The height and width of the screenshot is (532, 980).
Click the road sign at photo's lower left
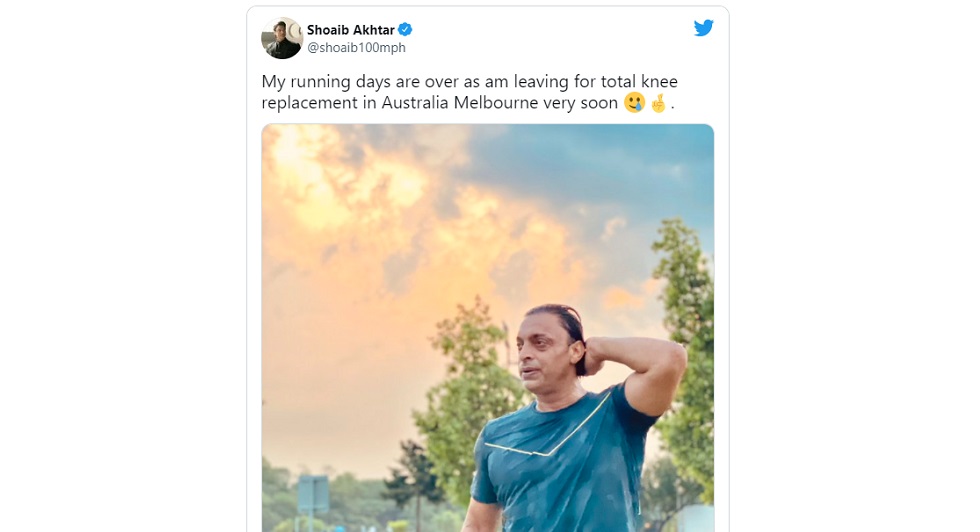coord(312,497)
